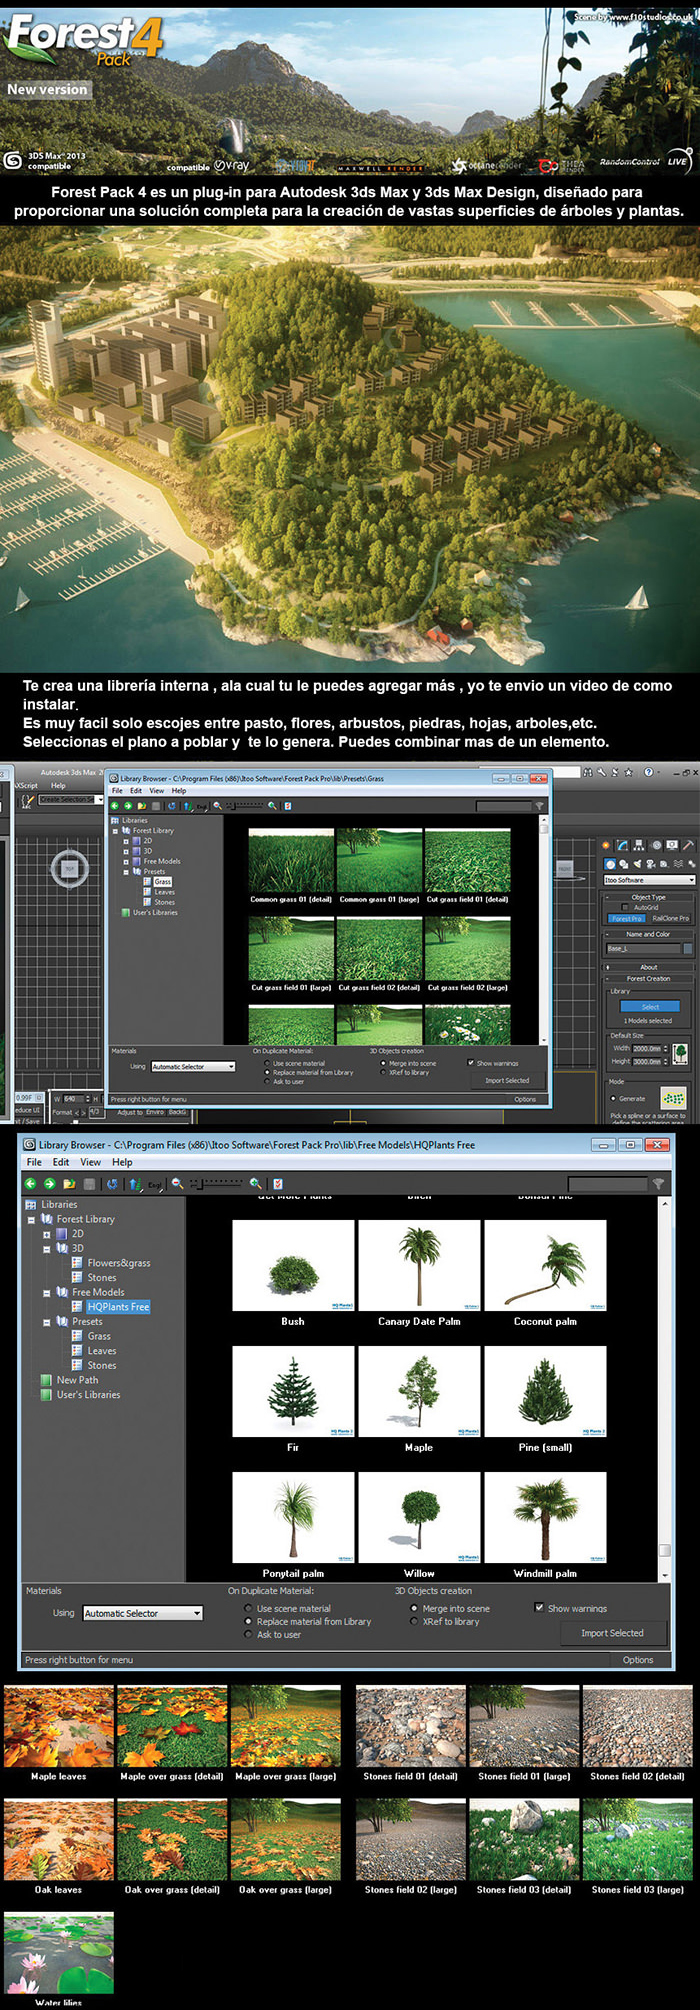Go back in HQPlants Free browser toolbar
The width and height of the screenshot is (700, 2010).
(30, 1184)
